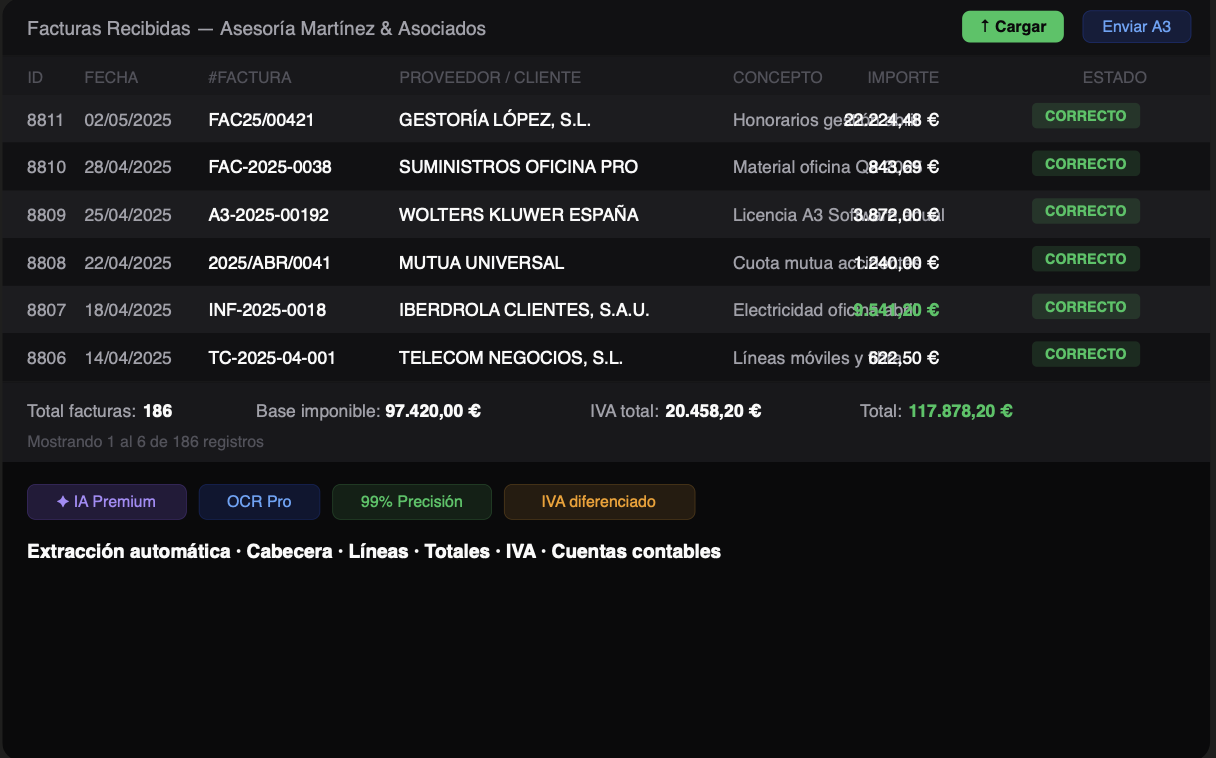Click CORRECTO status for SUMINISTROS OFICINA row
This screenshot has height=758, width=1216.
point(1086,164)
